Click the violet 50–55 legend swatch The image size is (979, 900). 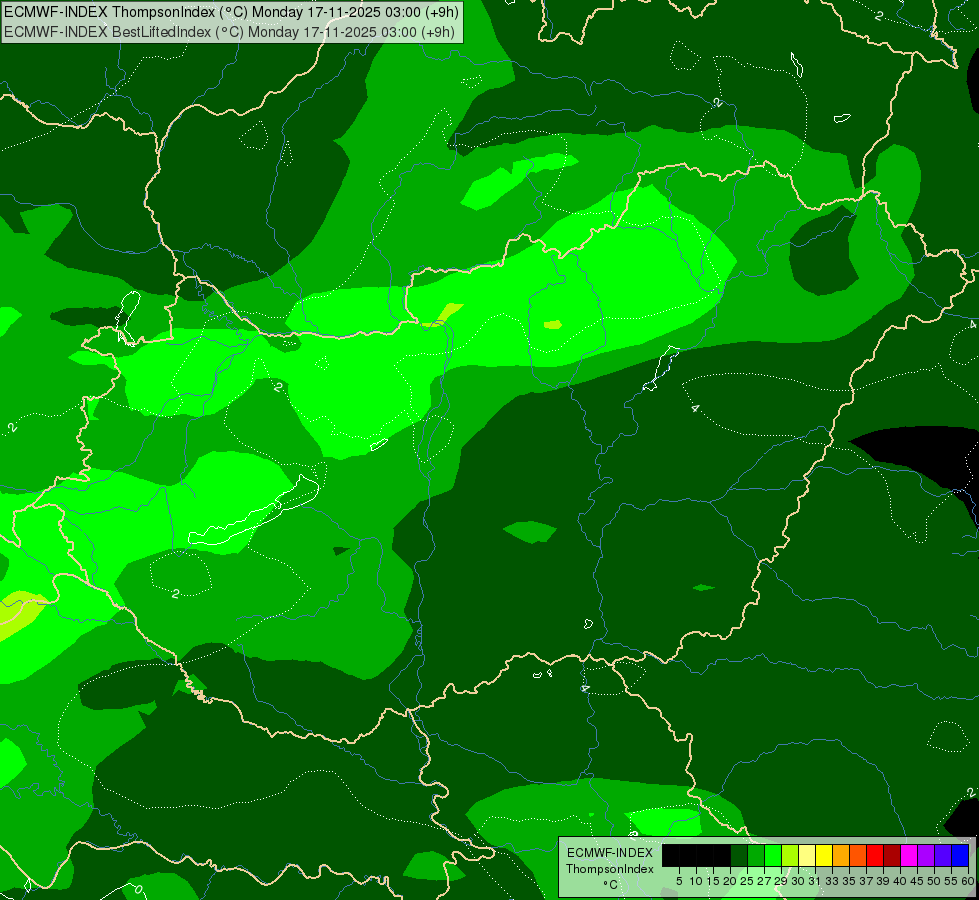click(x=943, y=855)
